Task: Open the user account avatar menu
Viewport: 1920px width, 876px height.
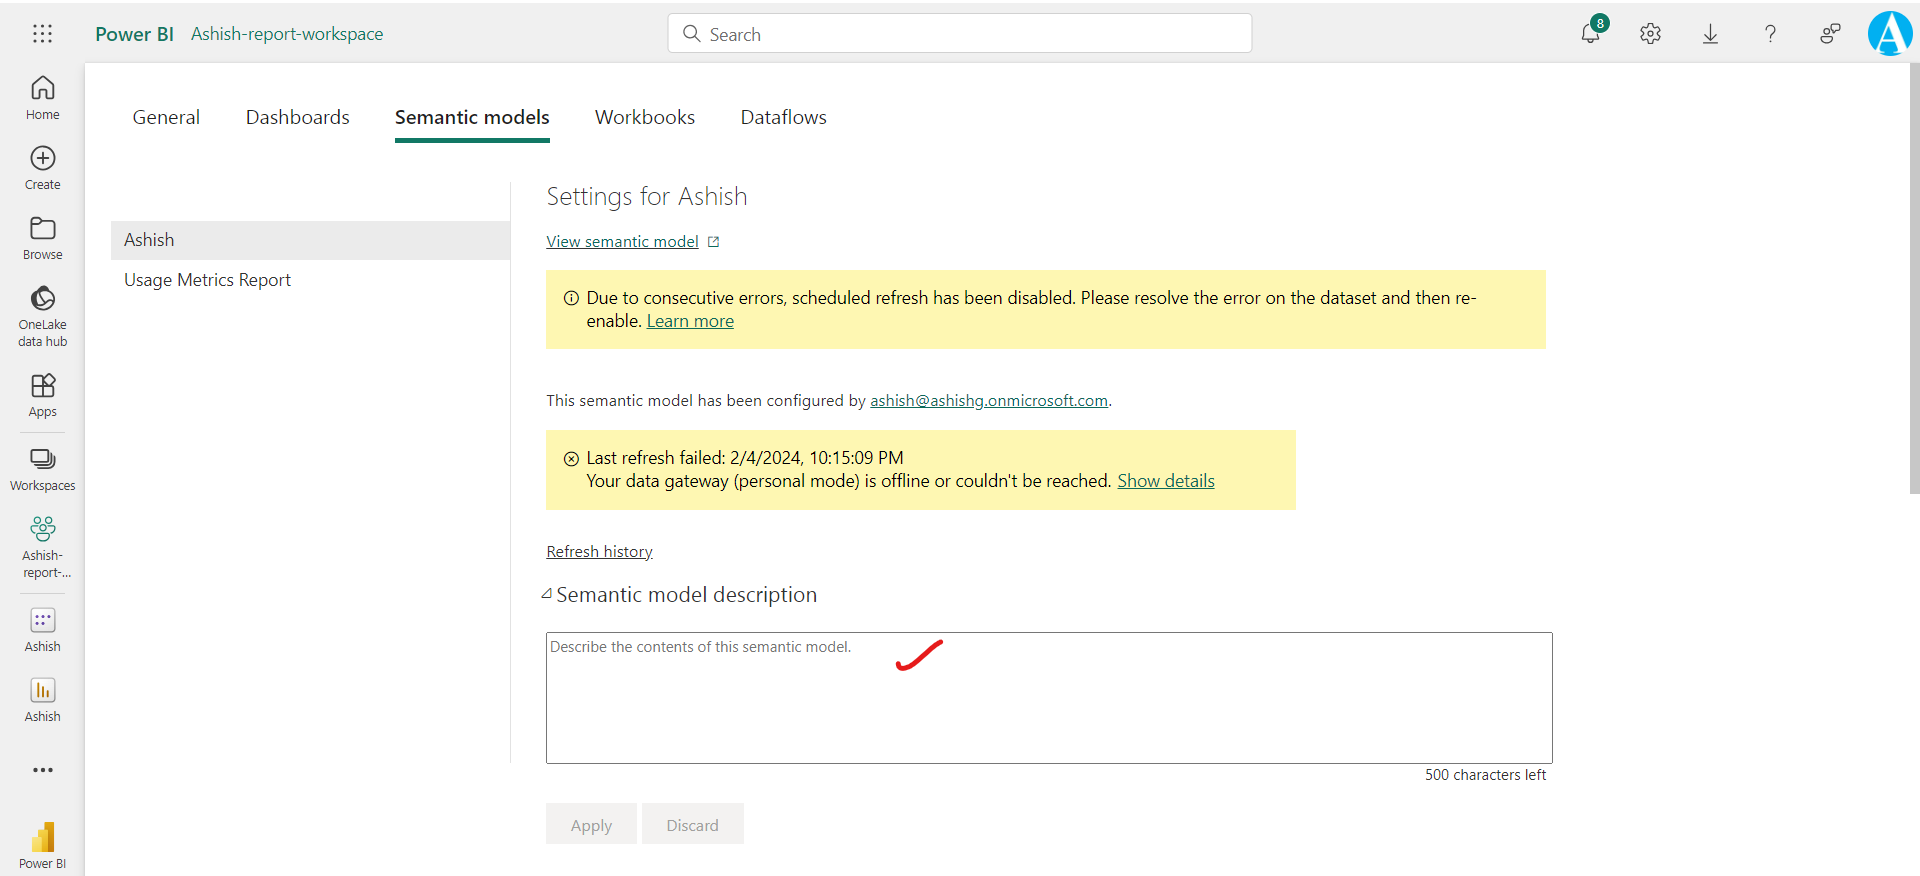Action: 1889,34
